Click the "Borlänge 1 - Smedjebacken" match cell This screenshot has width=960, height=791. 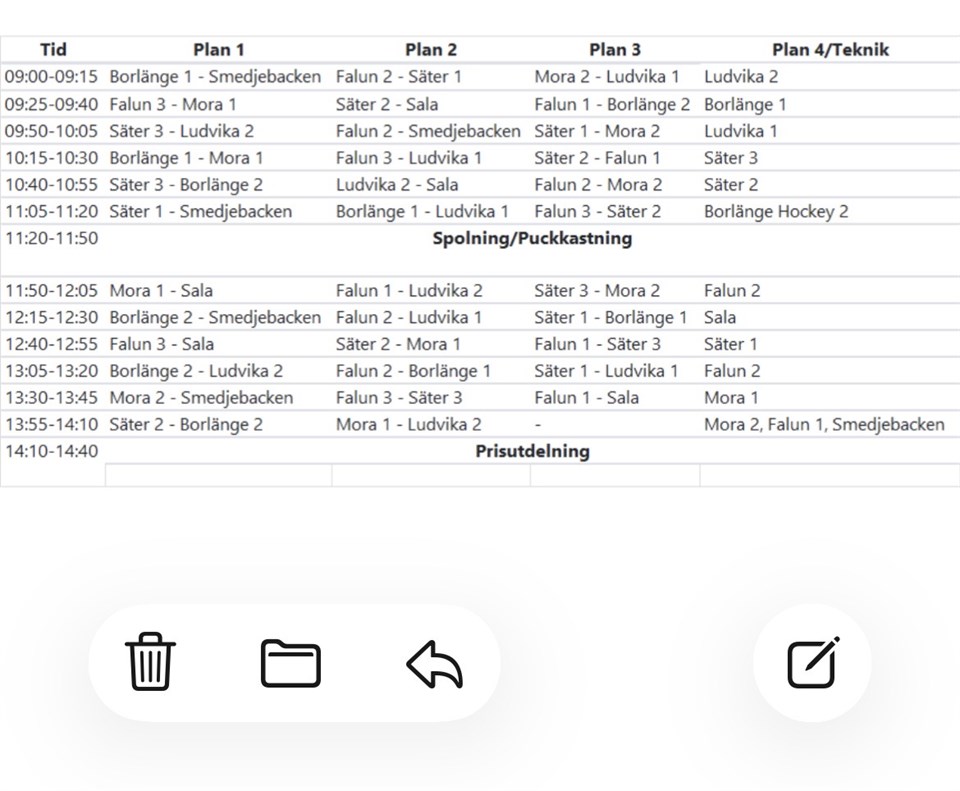(x=216, y=76)
